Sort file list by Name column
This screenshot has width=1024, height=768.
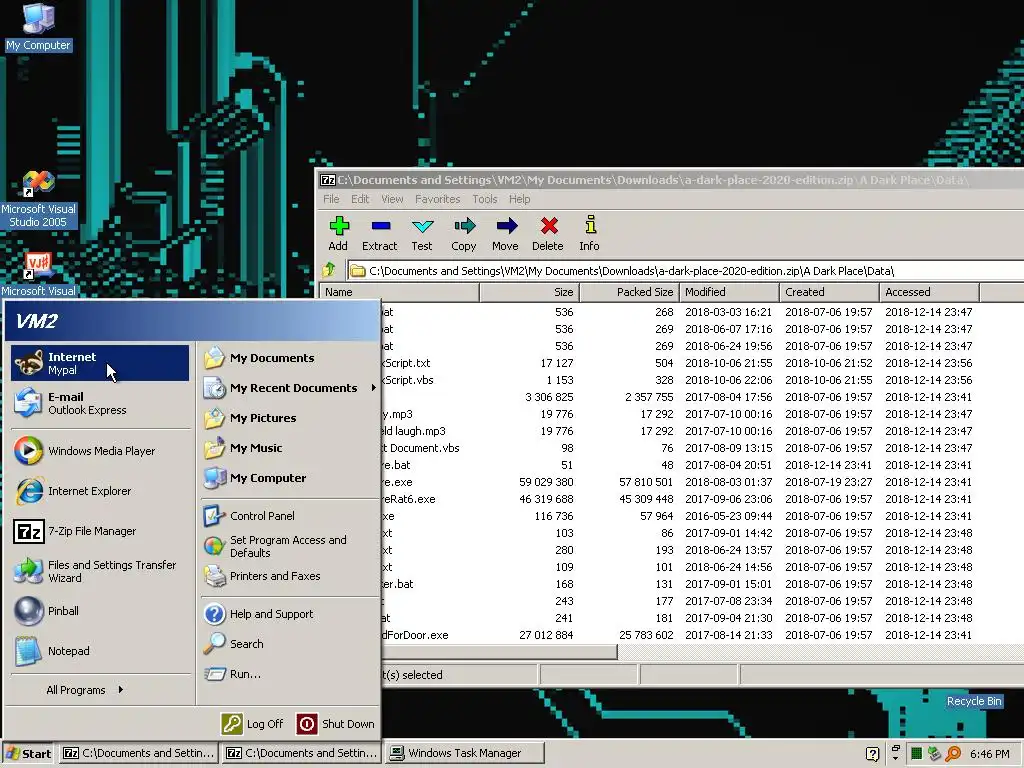(x=399, y=293)
